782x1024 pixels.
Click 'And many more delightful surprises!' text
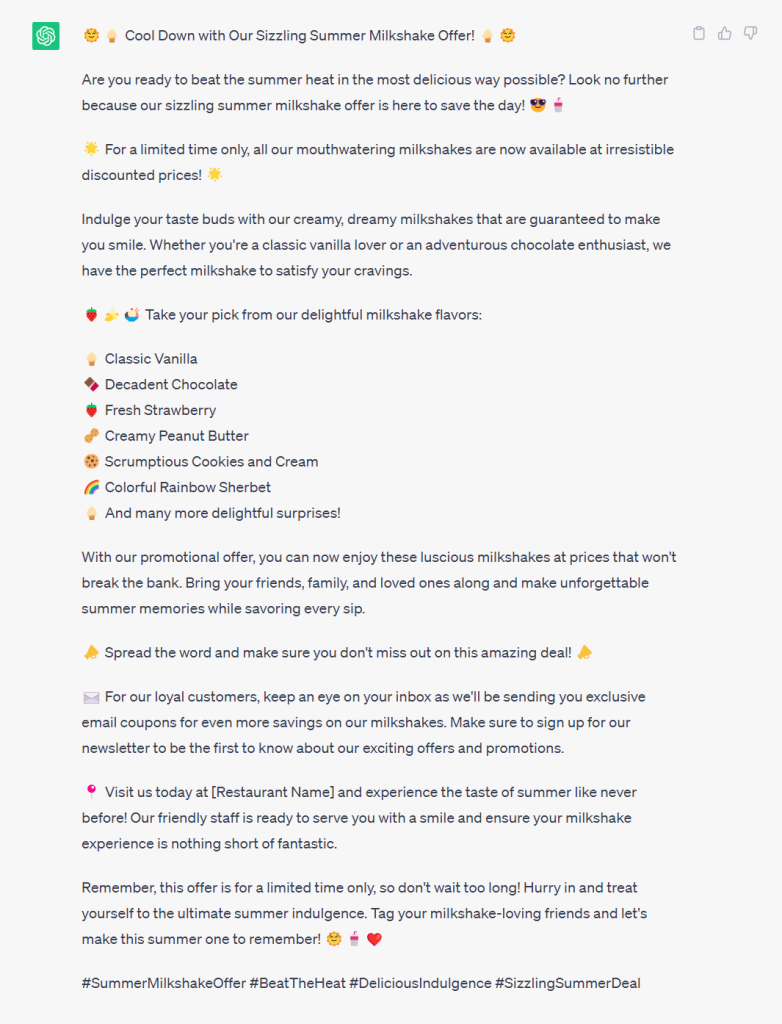pyautogui.click(x=222, y=513)
